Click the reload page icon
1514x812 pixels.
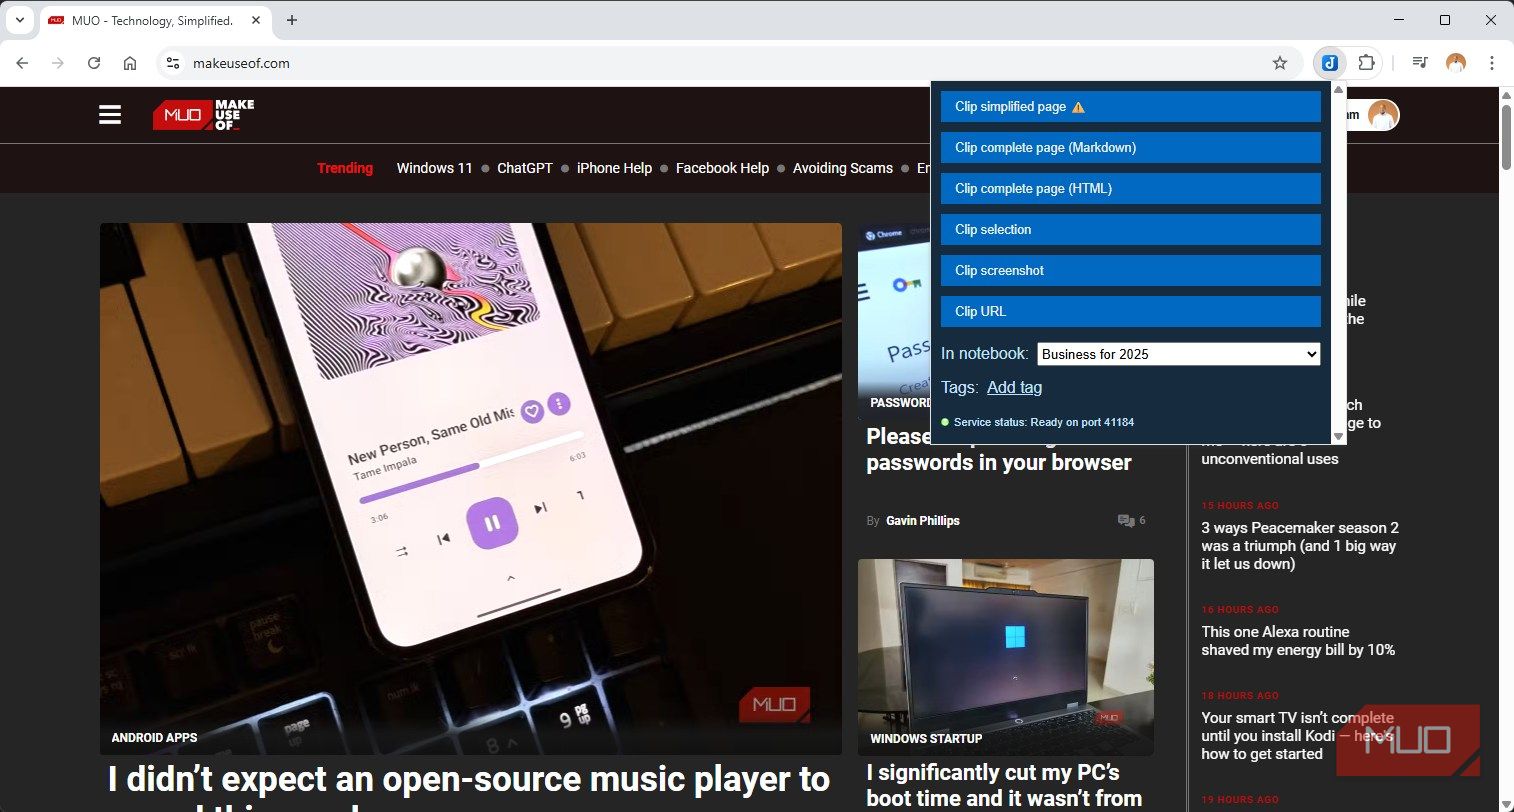(x=94, y=63)
